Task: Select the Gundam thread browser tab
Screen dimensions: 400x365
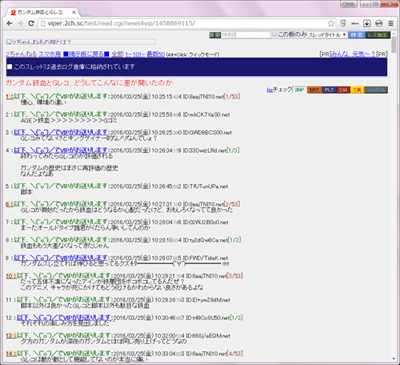Action: pos(43,13)
